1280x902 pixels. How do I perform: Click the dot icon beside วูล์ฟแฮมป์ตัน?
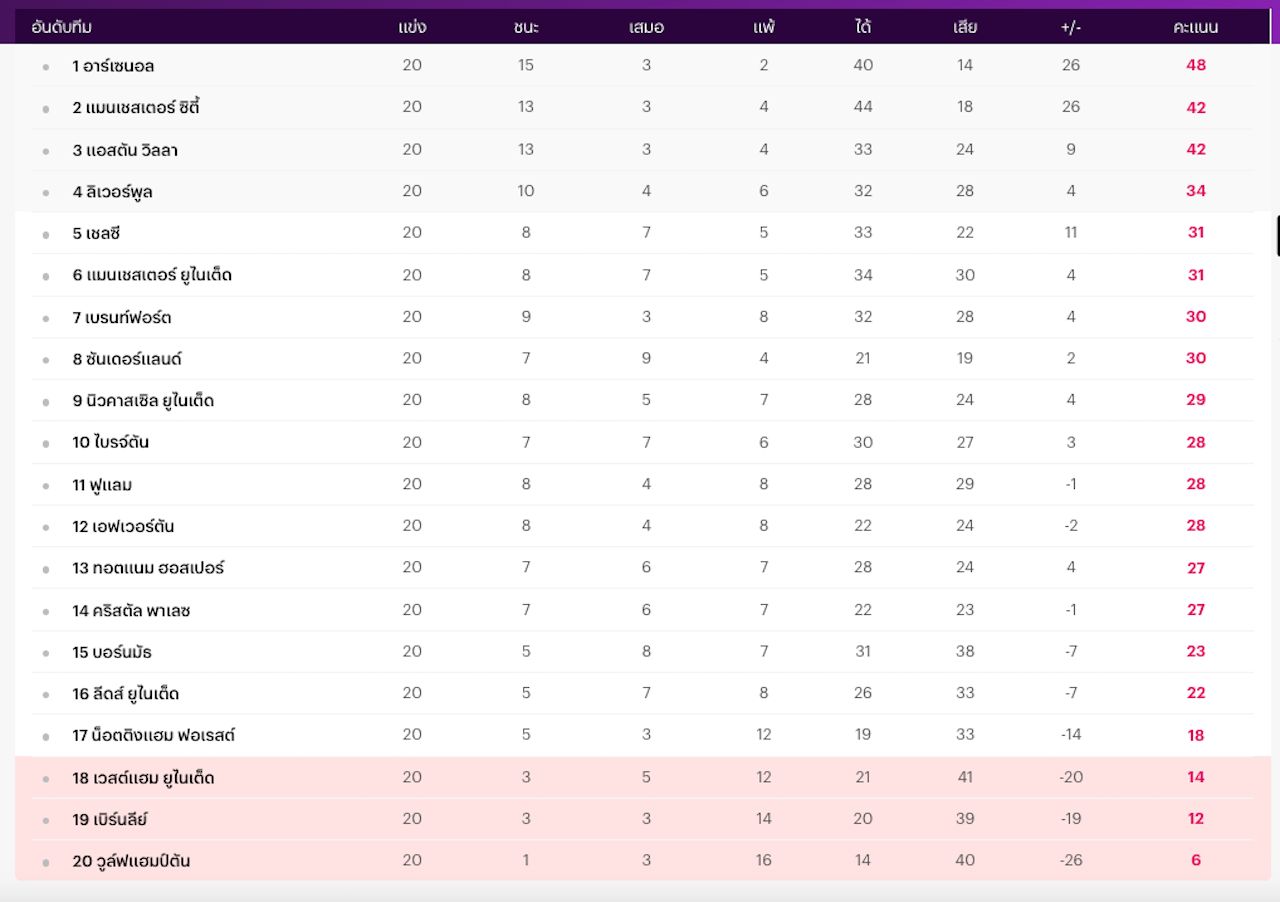tap(46, 863)
